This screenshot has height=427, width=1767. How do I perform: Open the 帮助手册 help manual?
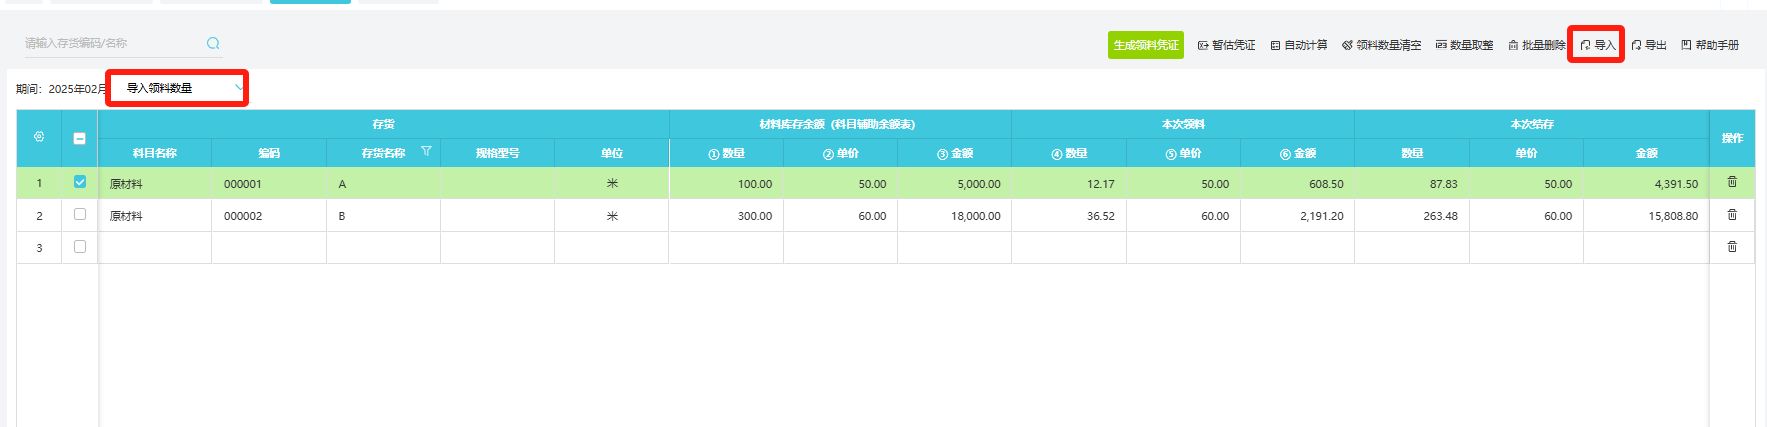[1710, 45]
